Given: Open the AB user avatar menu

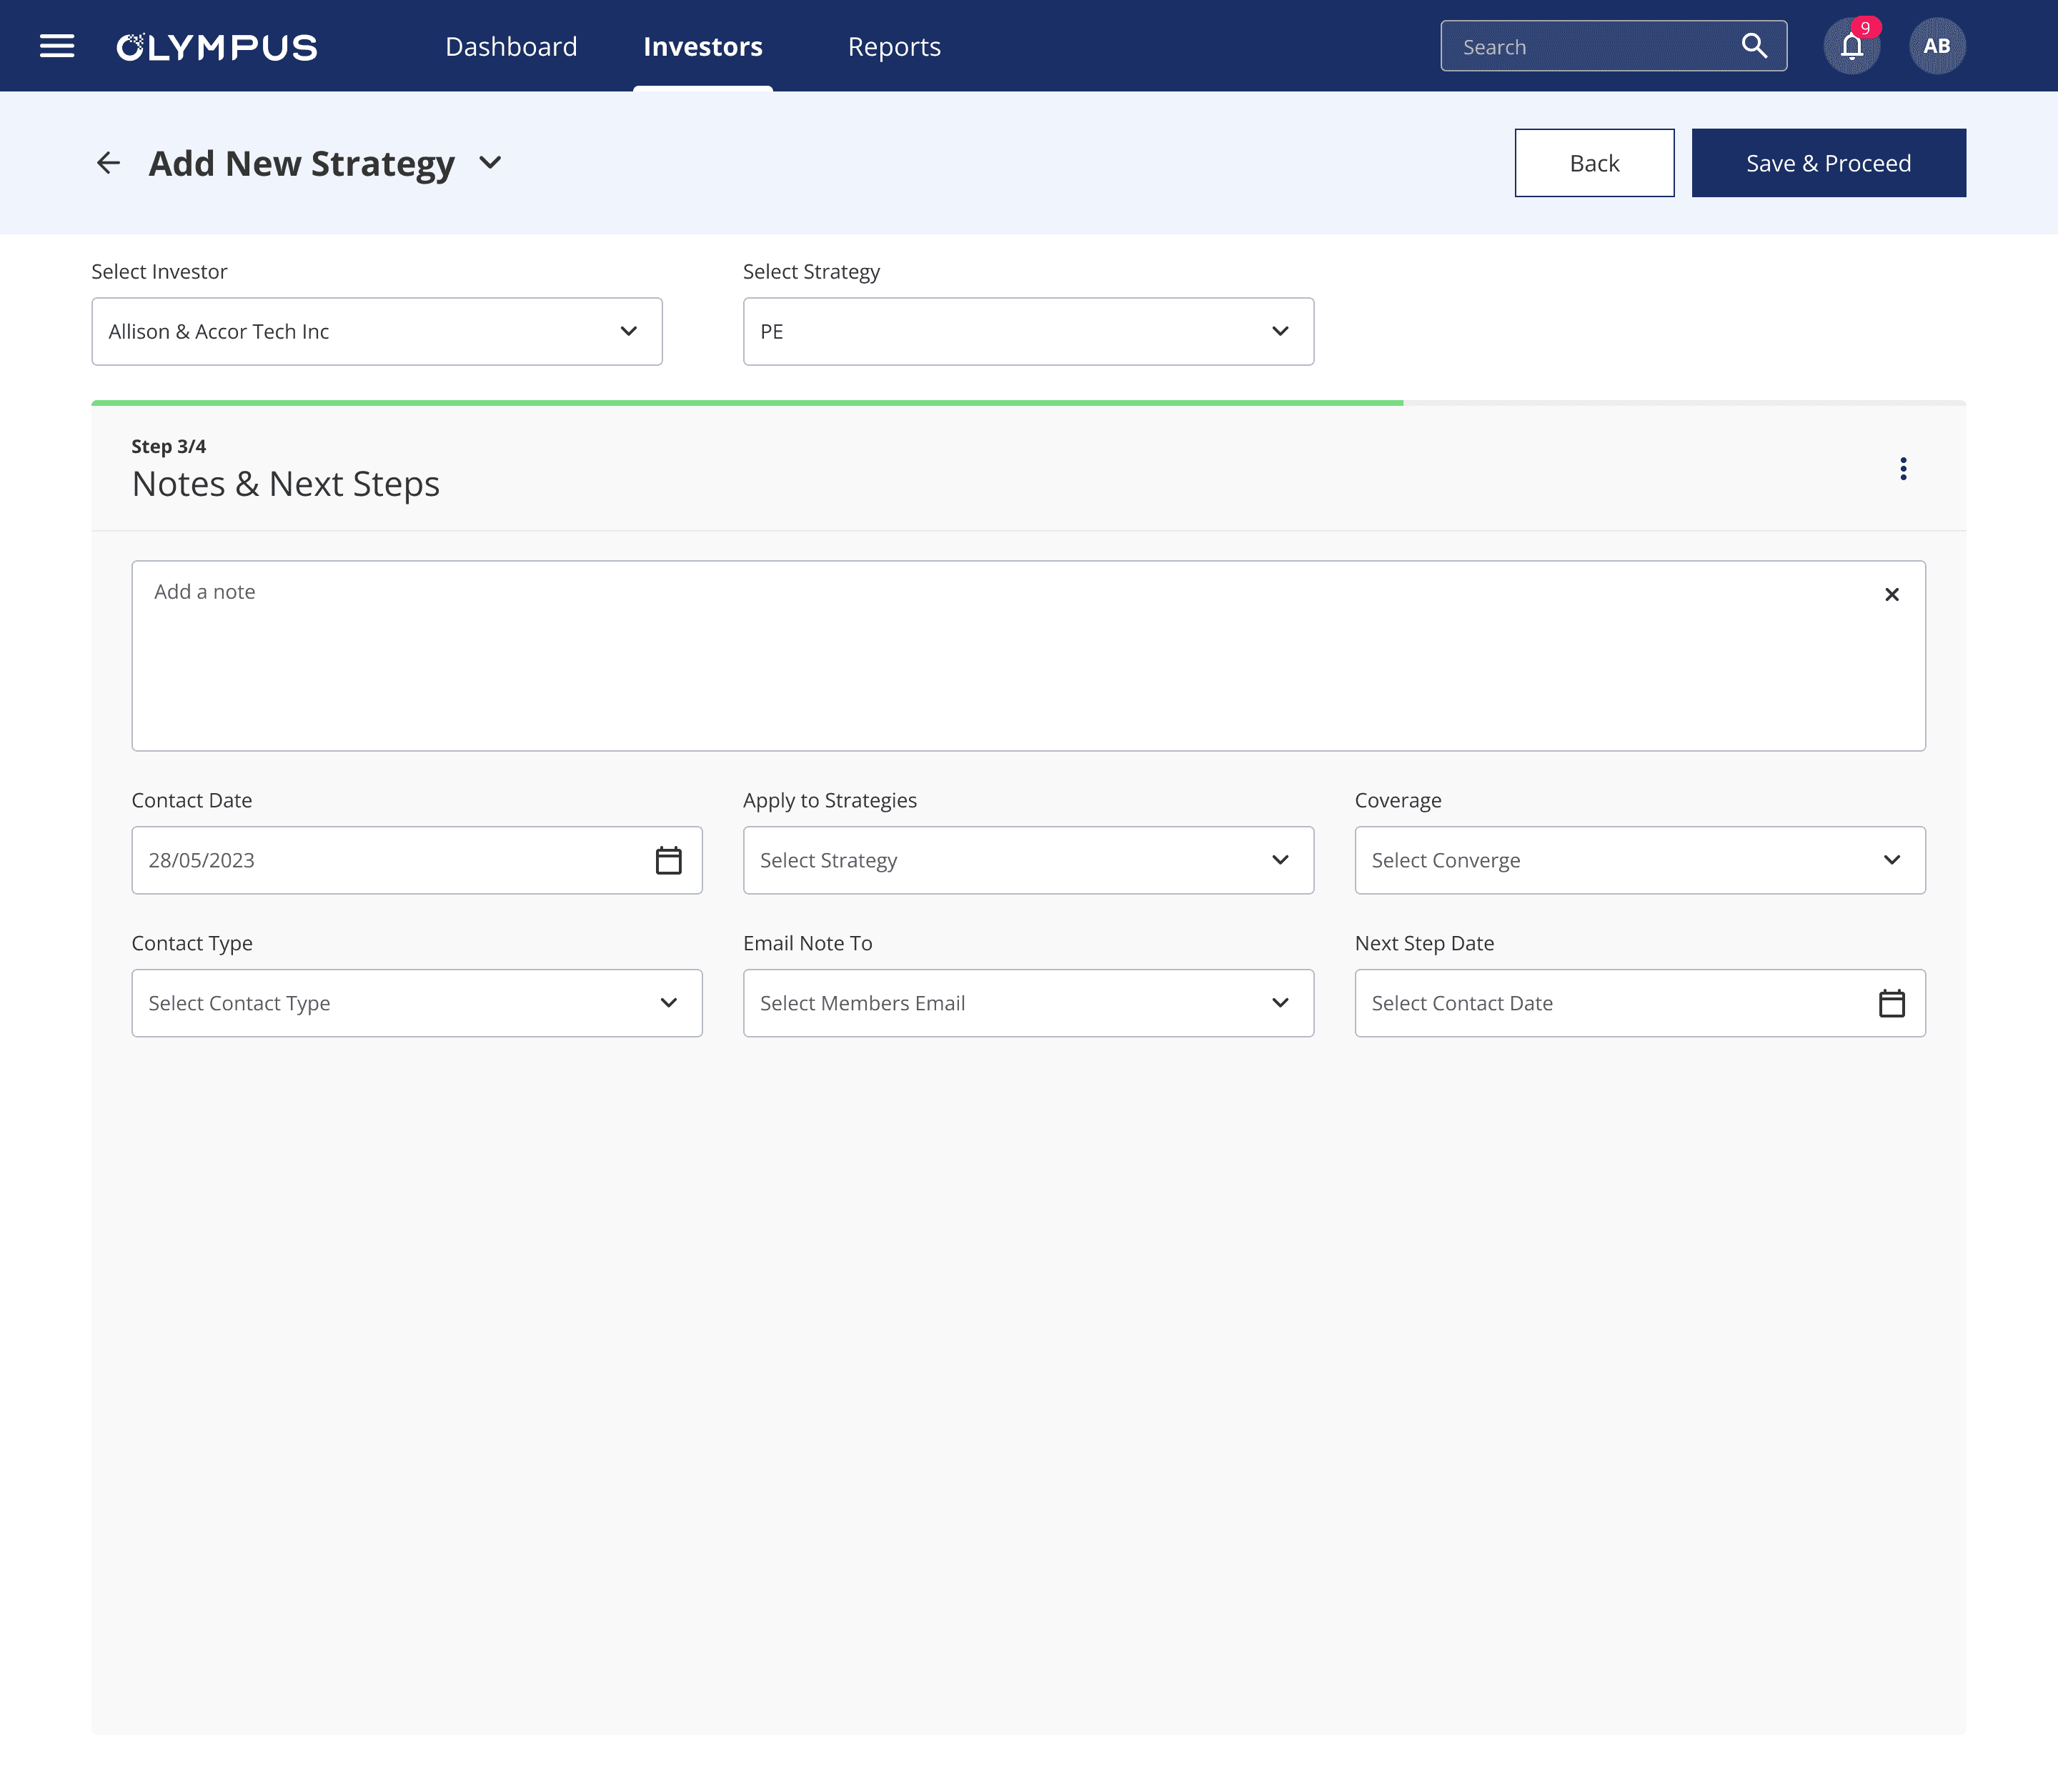Looking at the screenshot, I should [1936, 46].
